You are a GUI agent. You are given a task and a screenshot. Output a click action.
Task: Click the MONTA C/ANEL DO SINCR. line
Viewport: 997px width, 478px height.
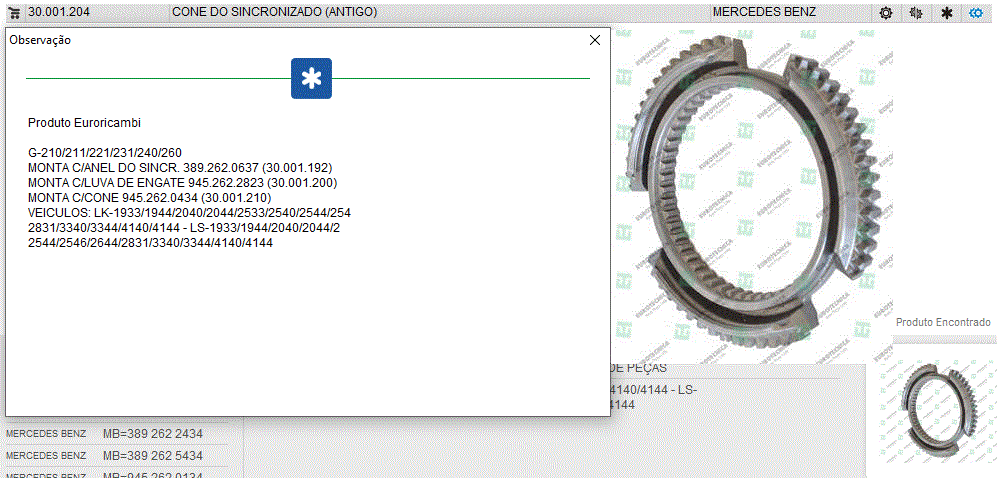point(180,168)
